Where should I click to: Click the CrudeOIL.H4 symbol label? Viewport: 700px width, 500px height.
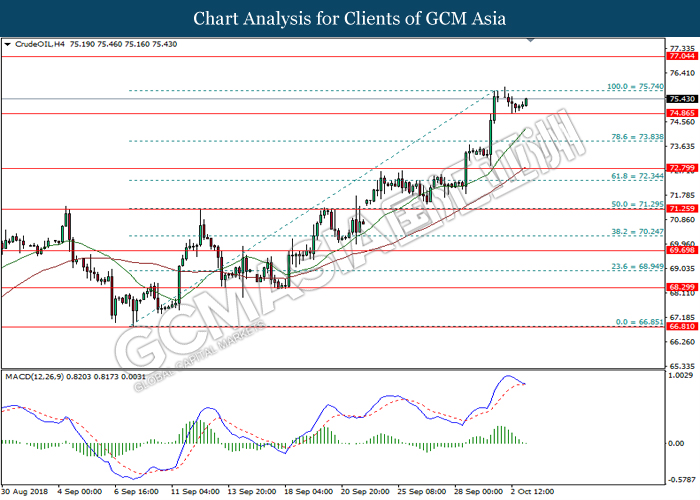pos(40,44)
